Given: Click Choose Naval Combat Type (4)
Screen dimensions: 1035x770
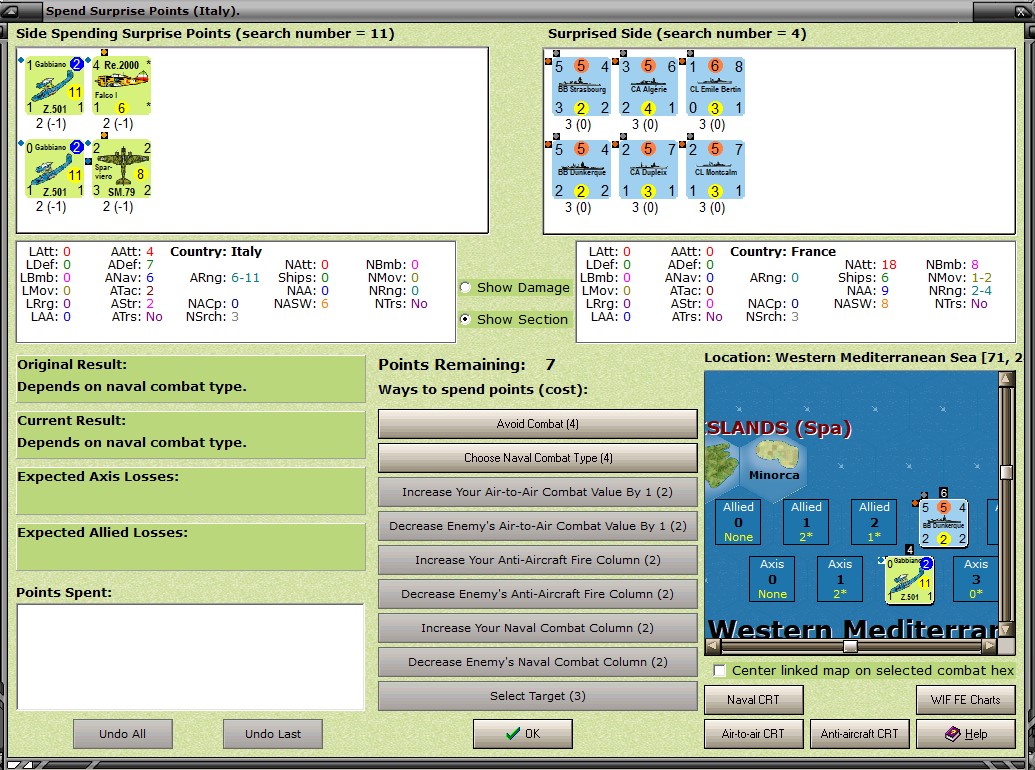Looking at the screenshot, I should click(537, 458).
